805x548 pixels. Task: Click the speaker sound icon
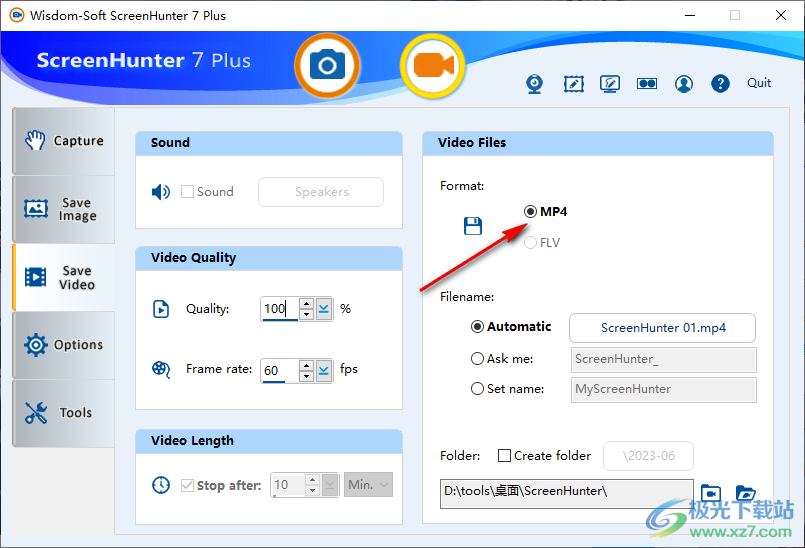tap(161, 192)
